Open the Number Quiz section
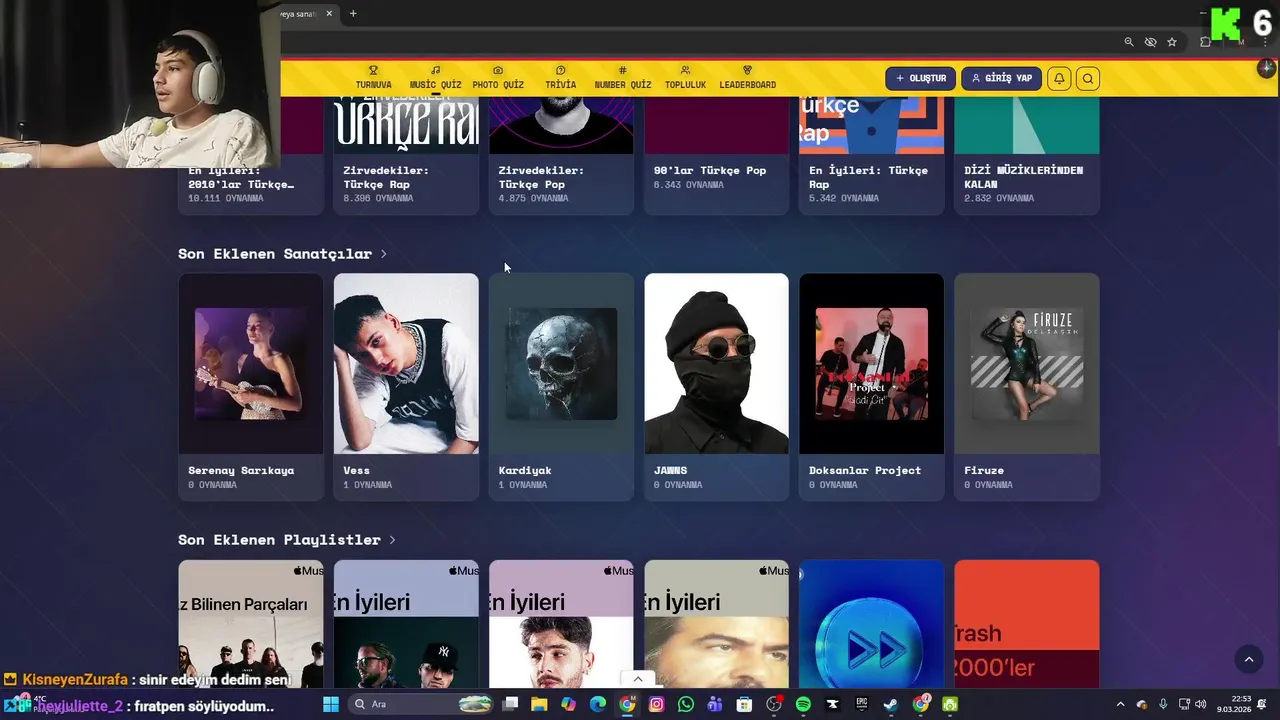The height and width of the screenshot is (720, 1280). pyautogui.click(x=622, y=78)
